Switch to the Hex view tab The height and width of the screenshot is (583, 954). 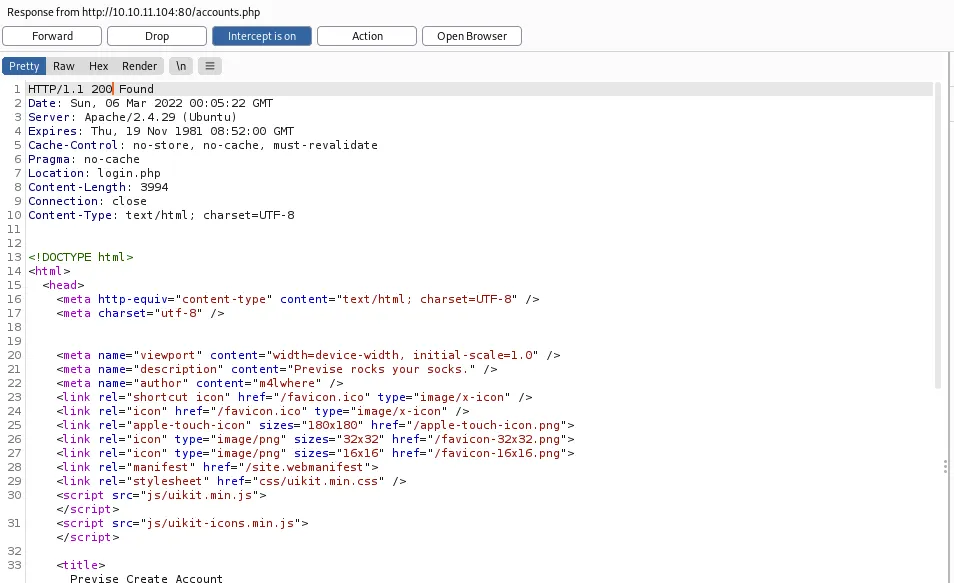point(98,66)
